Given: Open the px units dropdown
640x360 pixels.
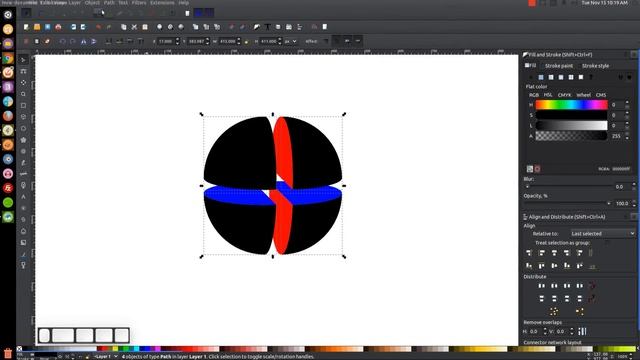Looking at the screenshot, I should 290,41.
